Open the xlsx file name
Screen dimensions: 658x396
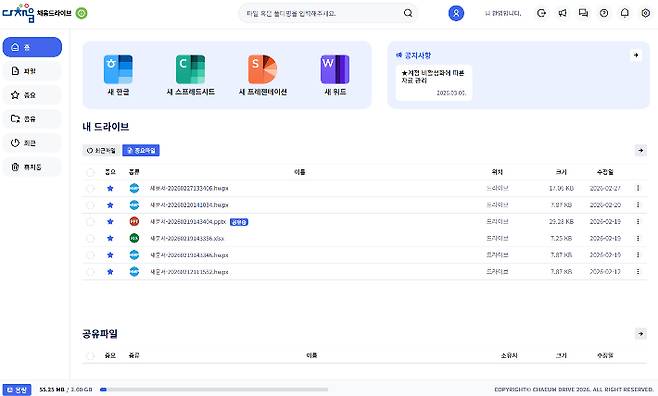click(187, 238)
